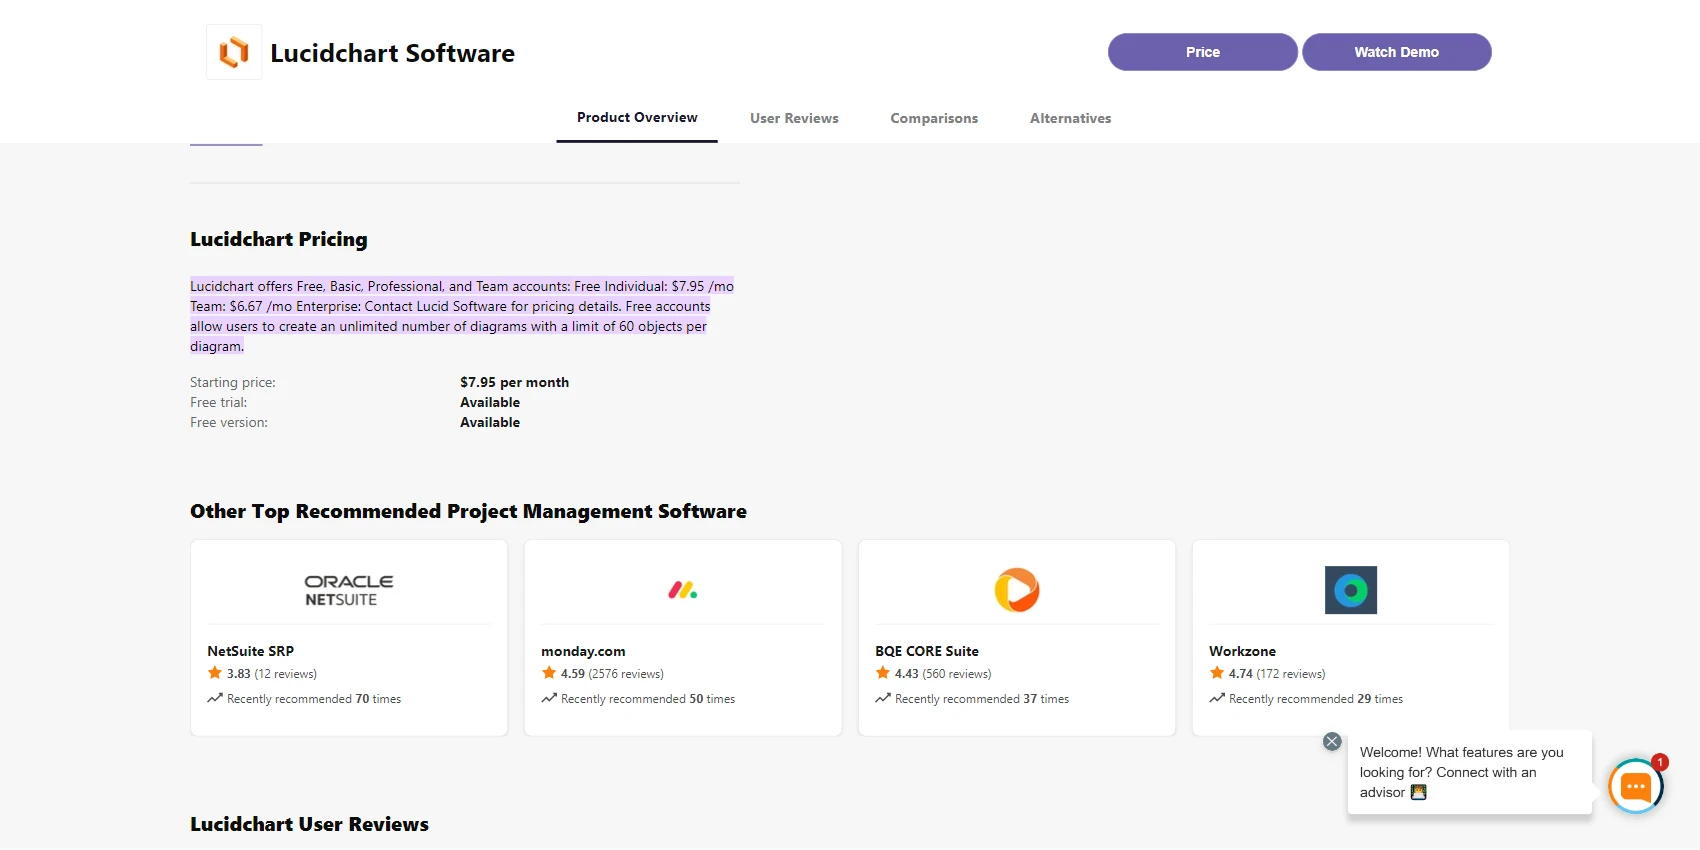This screenshot has height=850, width=1700.
Task: Click the monday.com logo
Action: [x=683, y=590]
